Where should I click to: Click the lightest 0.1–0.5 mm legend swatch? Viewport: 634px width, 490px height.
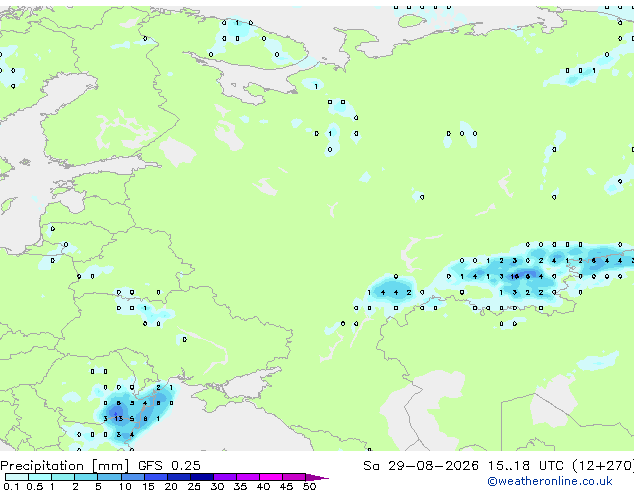point(17,477)
